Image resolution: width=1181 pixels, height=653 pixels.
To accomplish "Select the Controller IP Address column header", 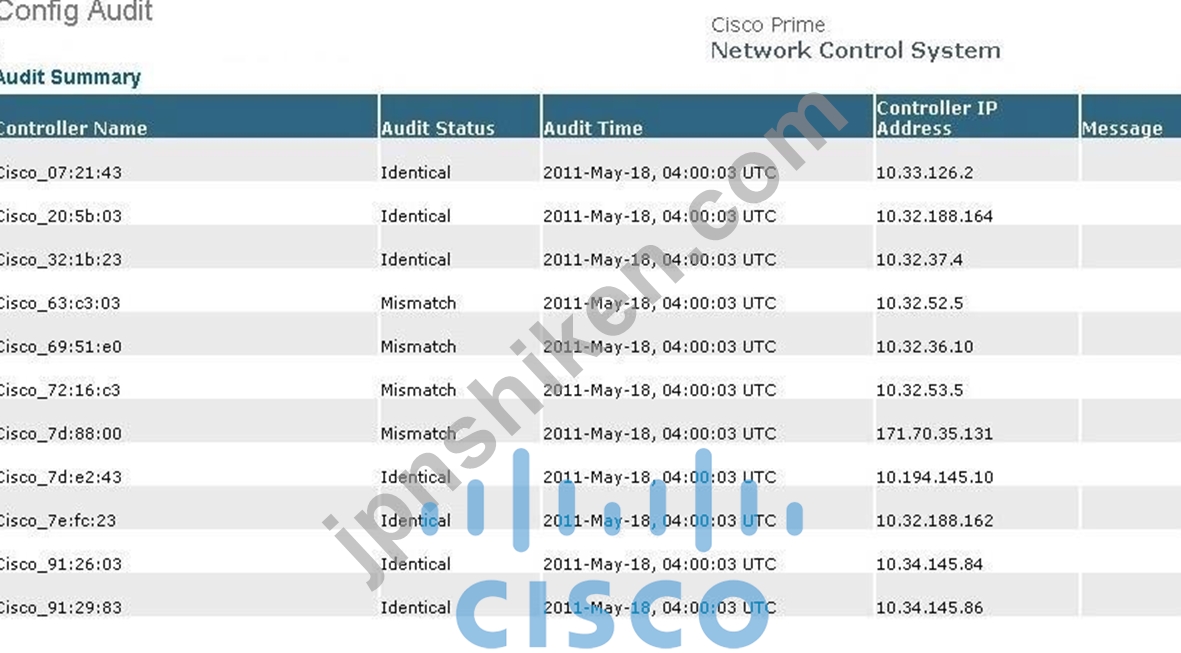I will [x=936, y=118].
